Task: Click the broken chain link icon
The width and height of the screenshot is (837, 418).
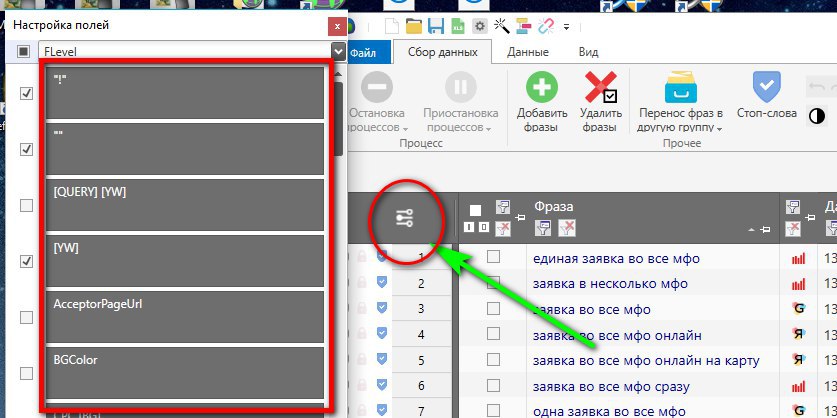Action: coord(546,25)
